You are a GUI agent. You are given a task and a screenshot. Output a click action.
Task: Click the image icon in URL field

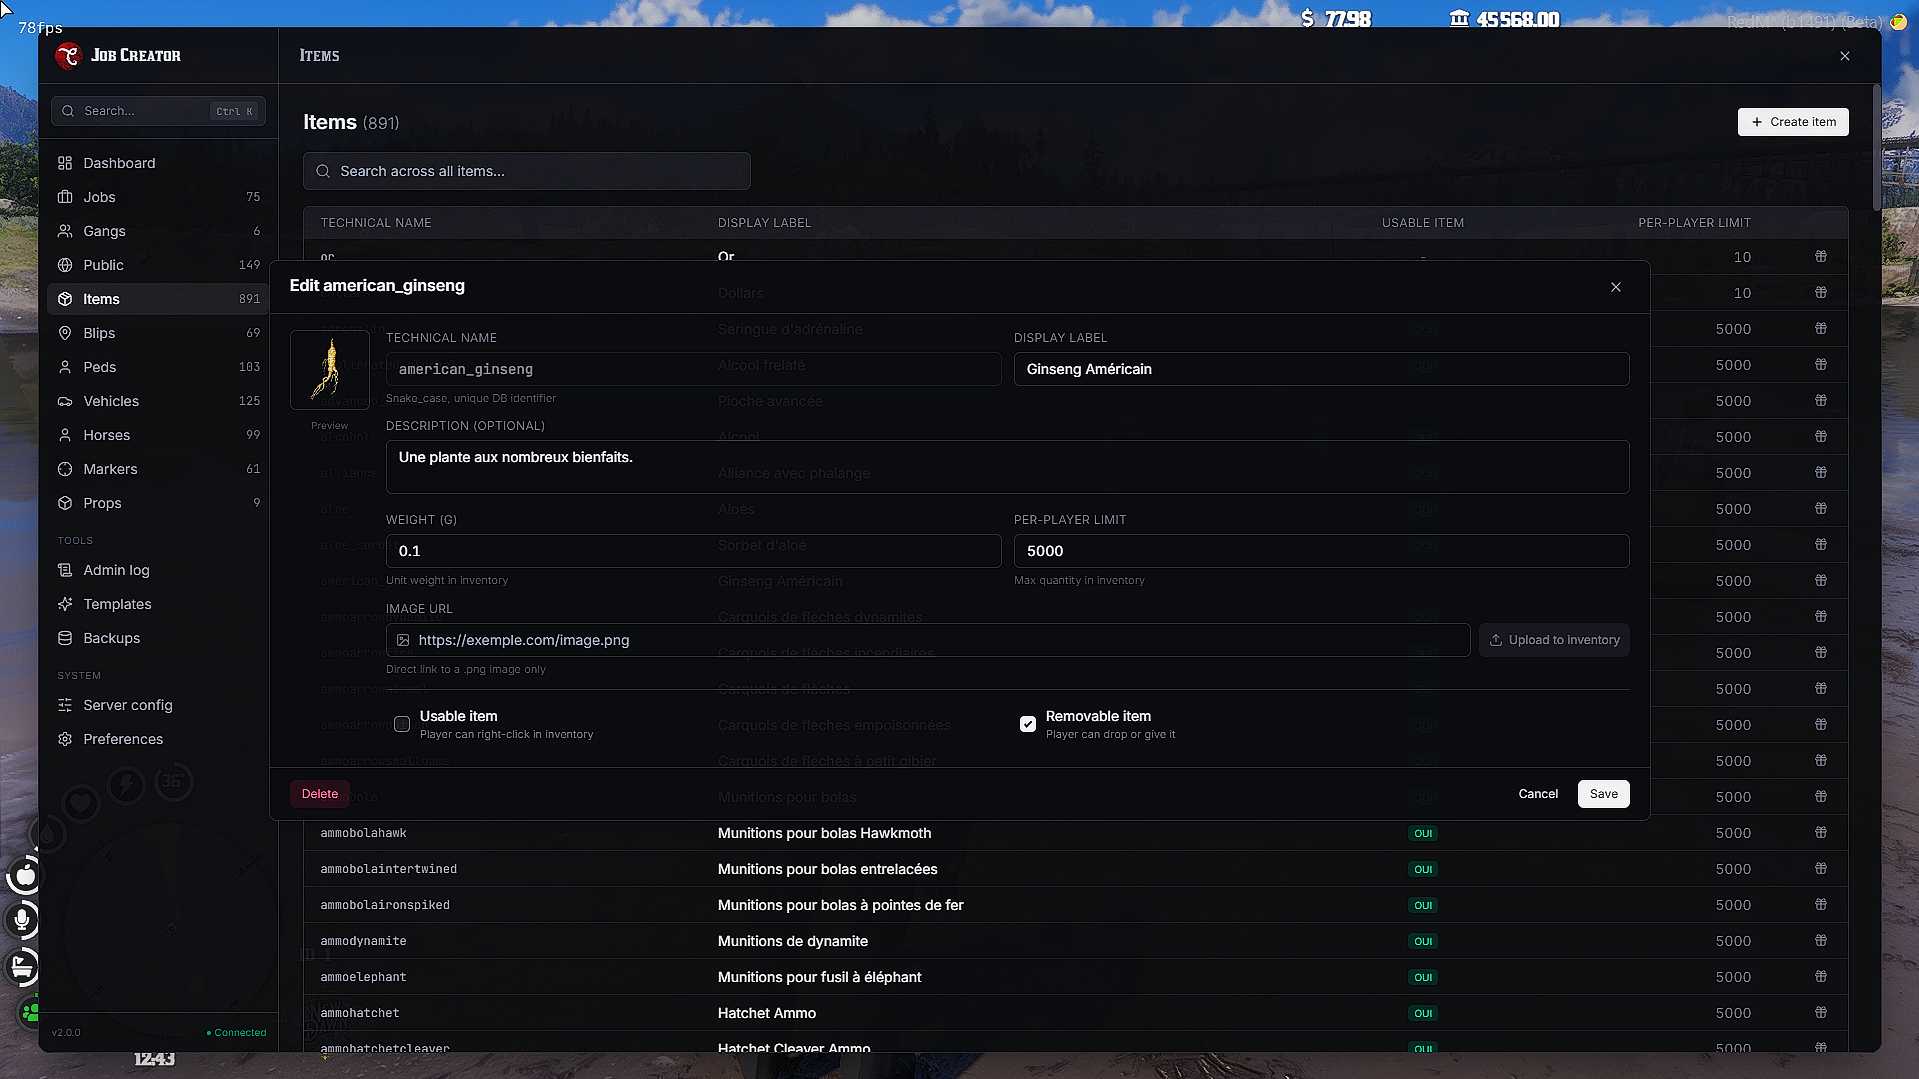pos(403,640)
